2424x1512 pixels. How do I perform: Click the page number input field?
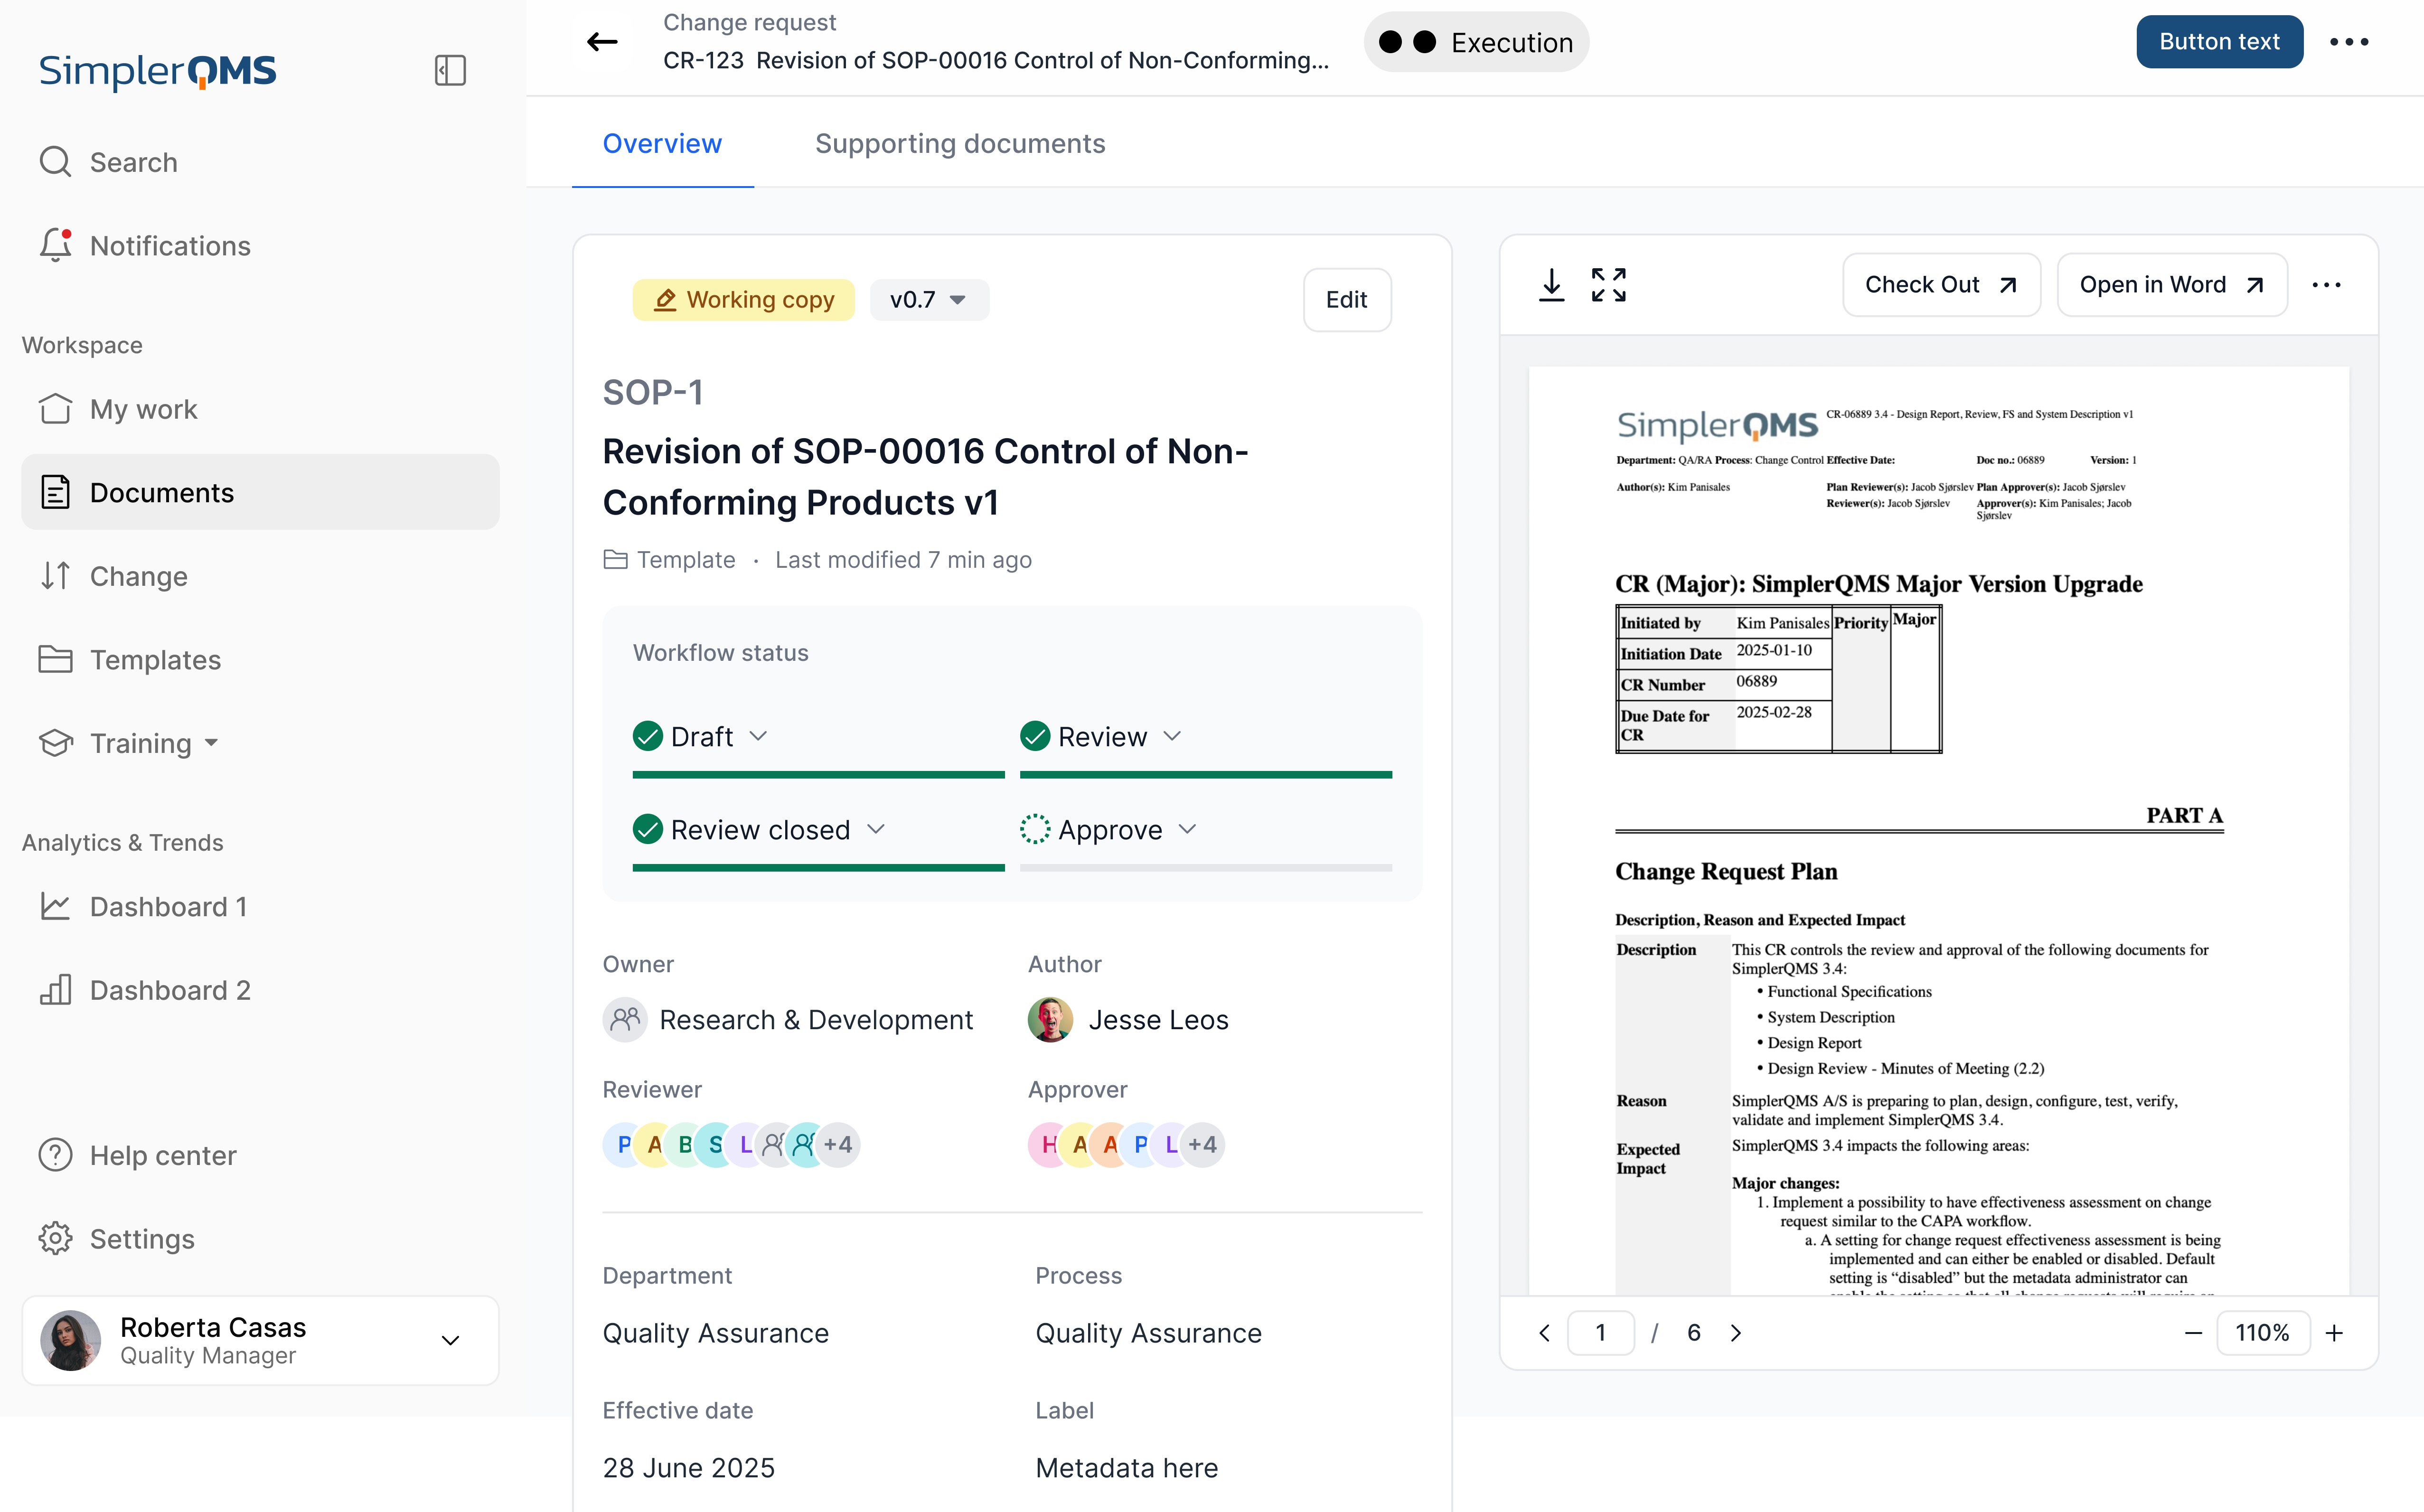click(x=1600, y=1333)
